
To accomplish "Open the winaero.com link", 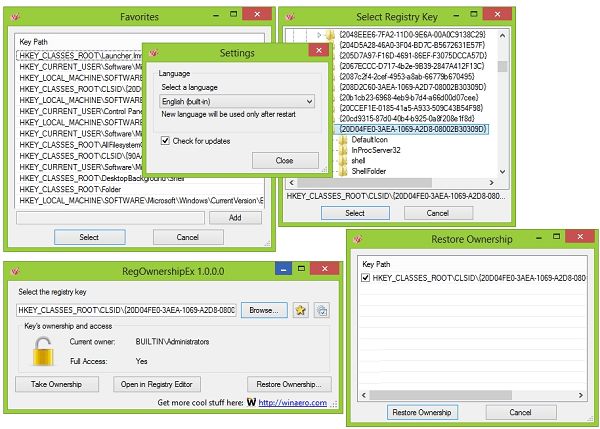I will click(x=294, y=403).
